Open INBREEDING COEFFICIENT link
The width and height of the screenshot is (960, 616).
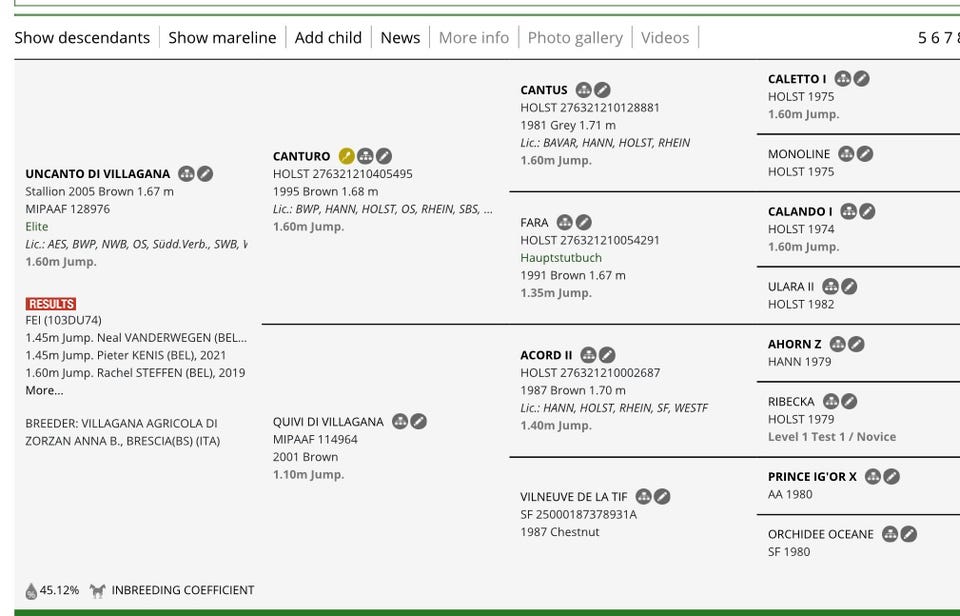182,590
